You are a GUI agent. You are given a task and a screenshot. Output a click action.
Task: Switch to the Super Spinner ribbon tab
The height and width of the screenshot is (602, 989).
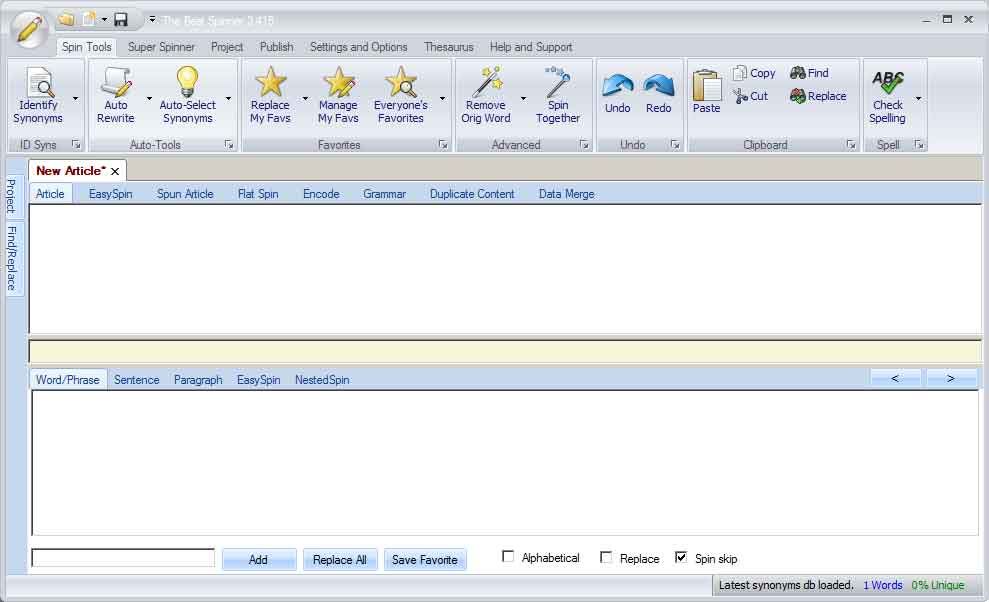161,47
